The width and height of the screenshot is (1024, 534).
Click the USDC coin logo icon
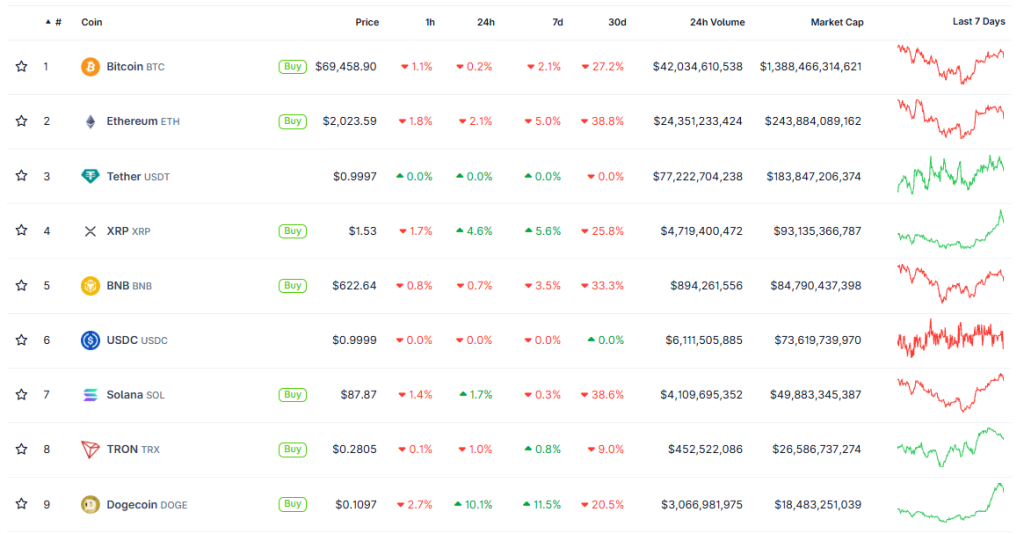point(90,340)
